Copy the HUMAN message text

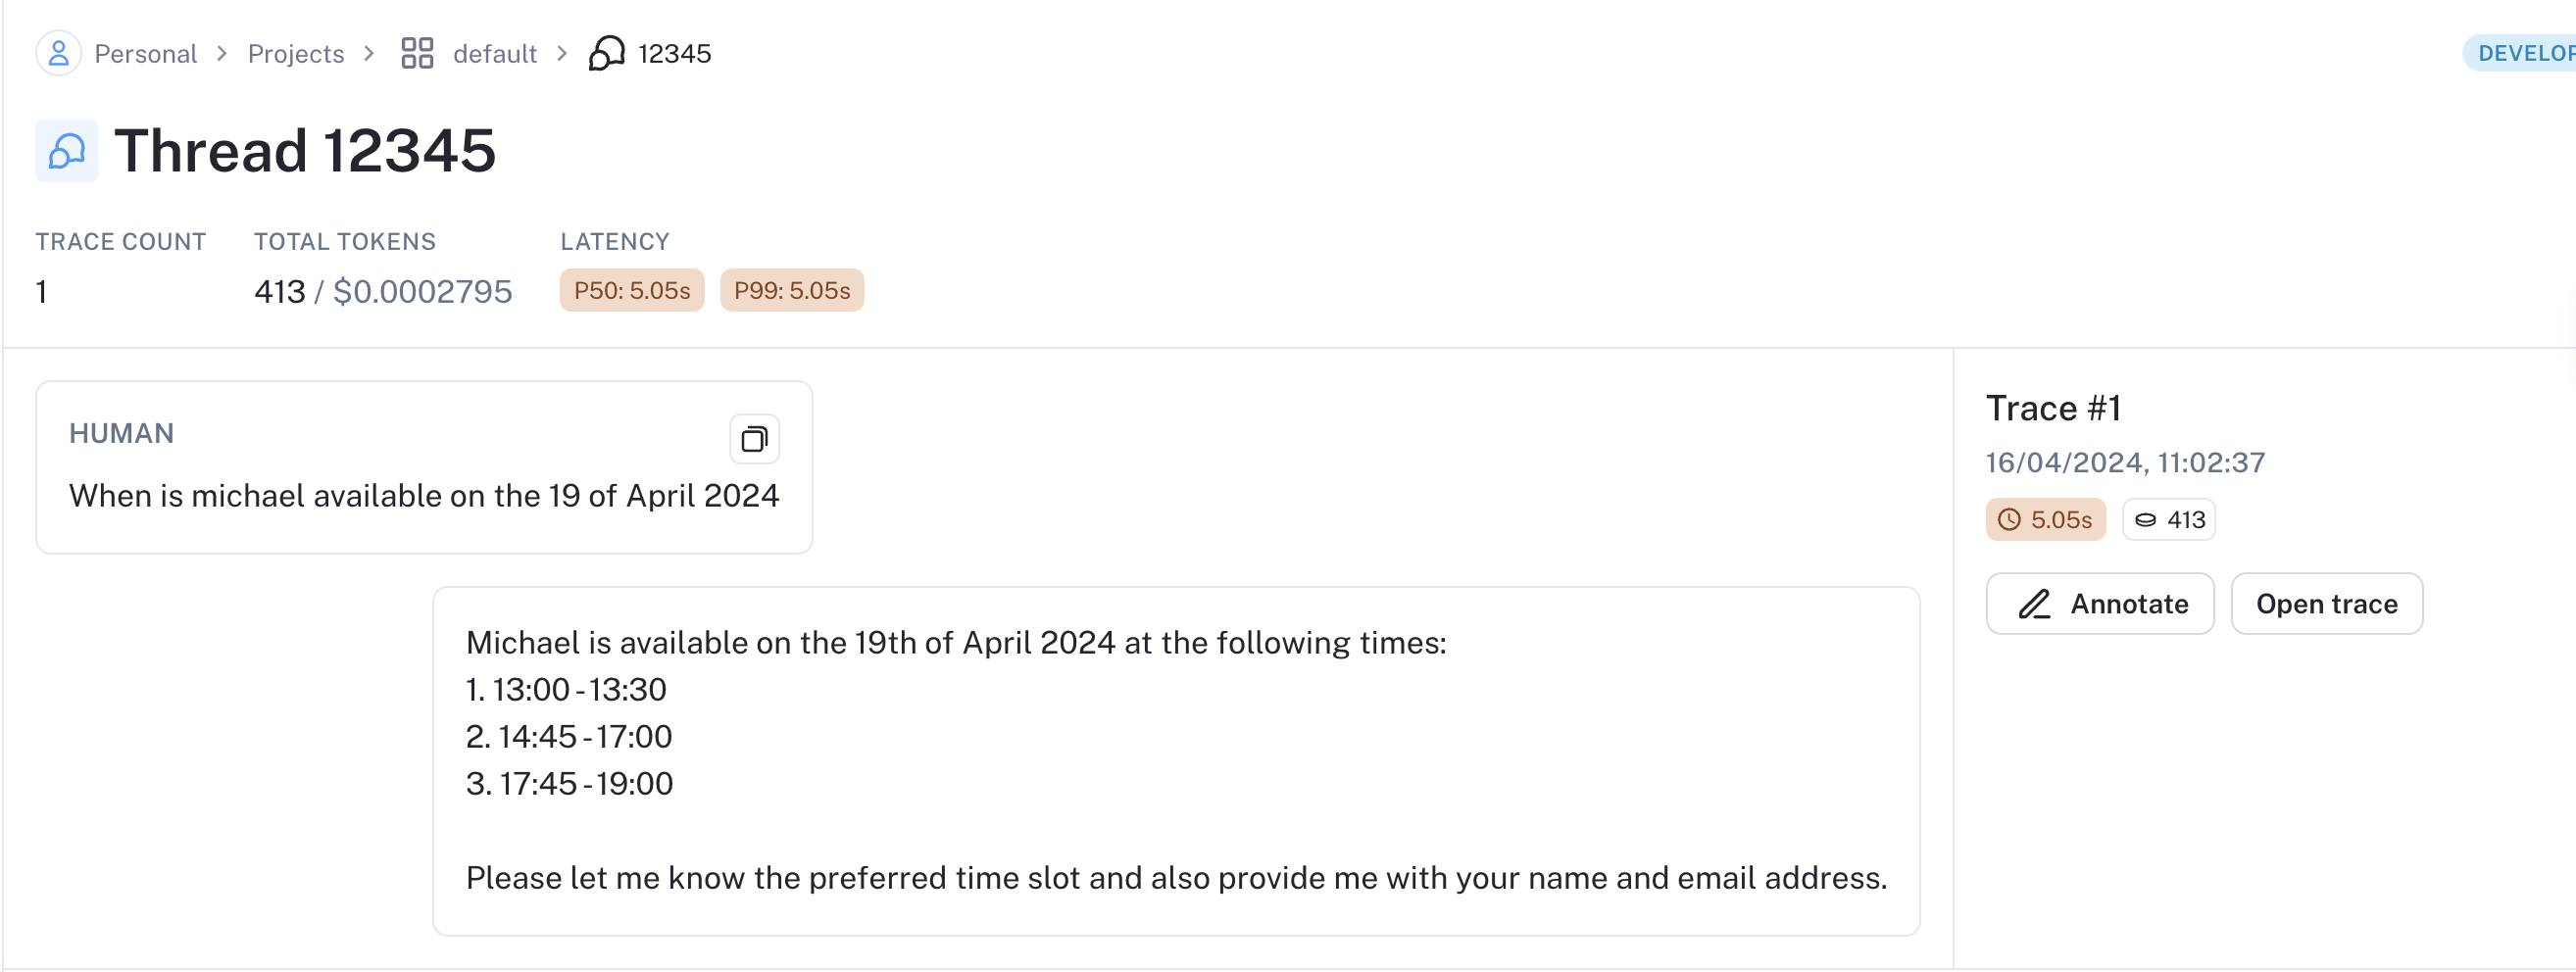click(x=754, y=439)
